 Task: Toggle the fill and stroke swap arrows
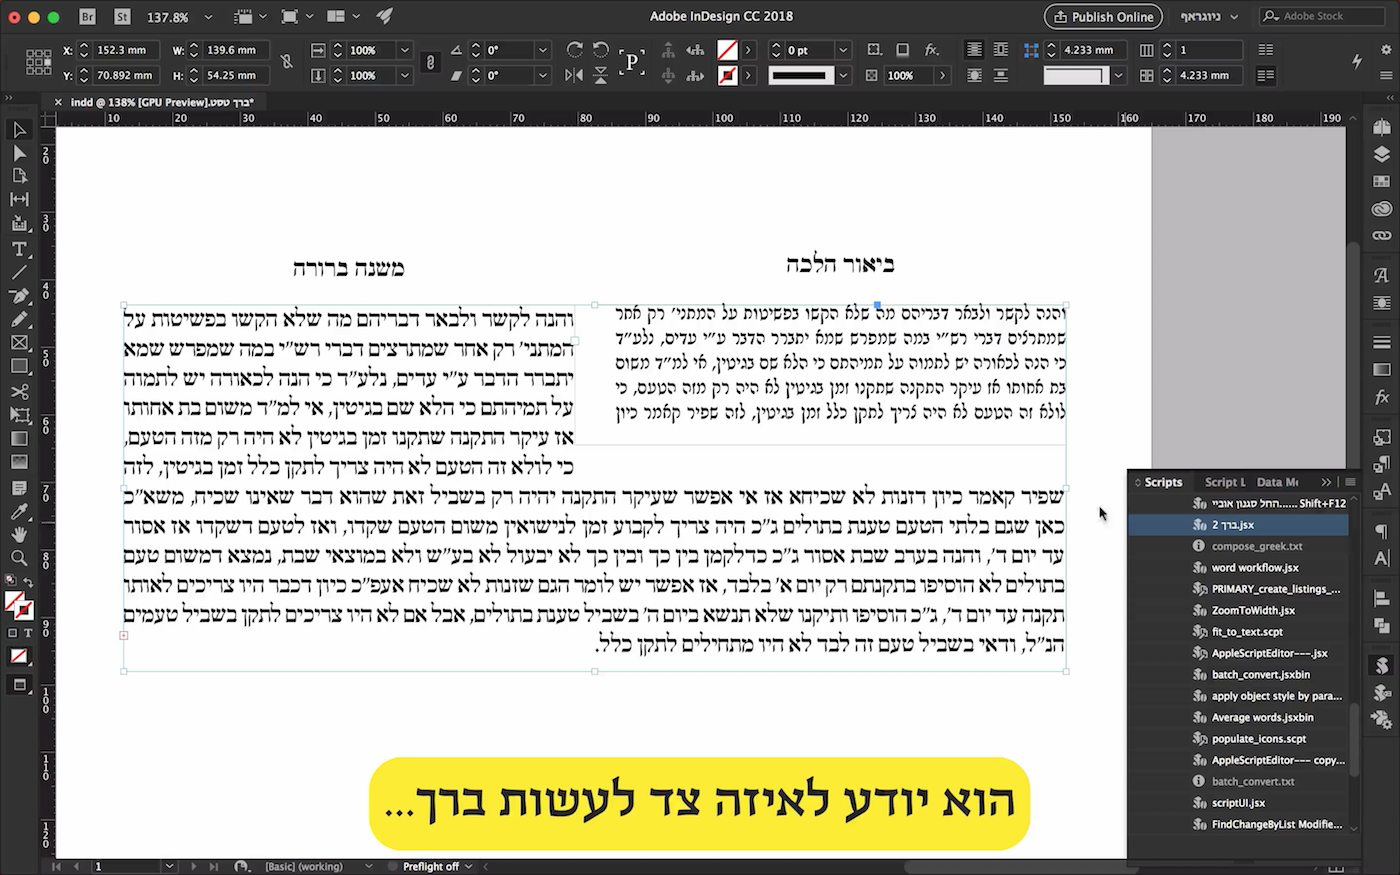(29, 582)
